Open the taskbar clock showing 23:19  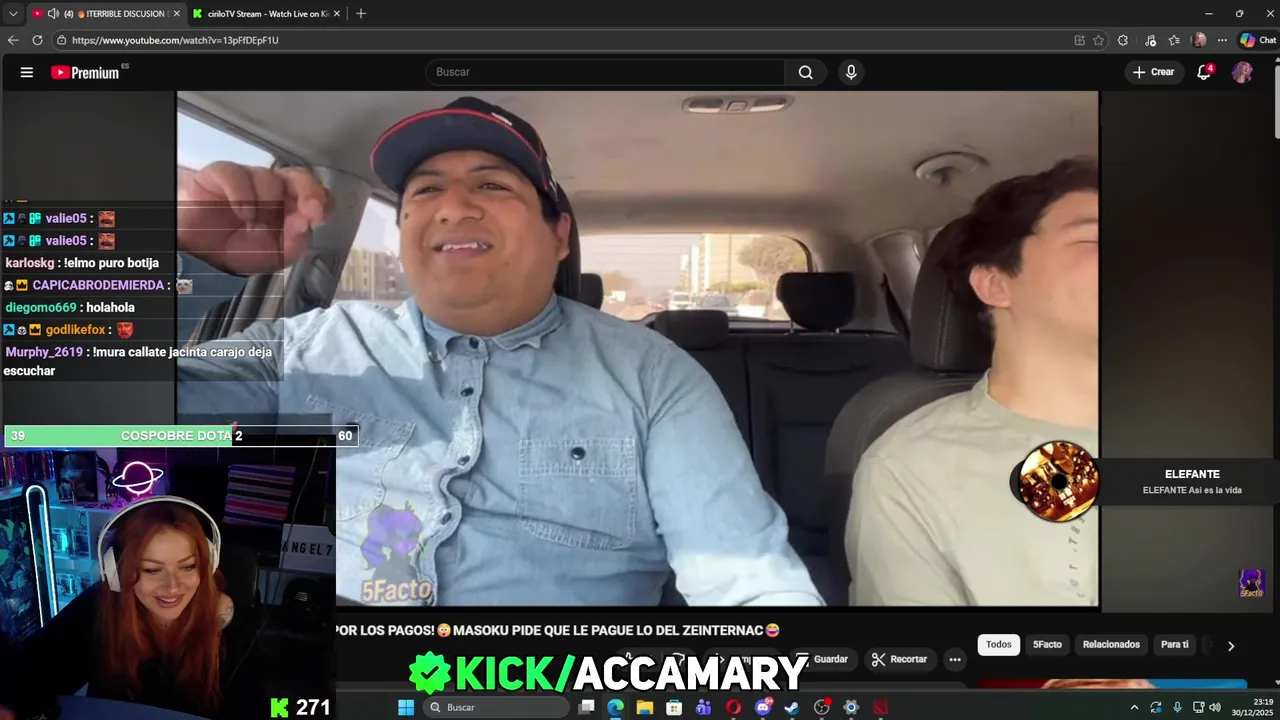point(1253,707)
